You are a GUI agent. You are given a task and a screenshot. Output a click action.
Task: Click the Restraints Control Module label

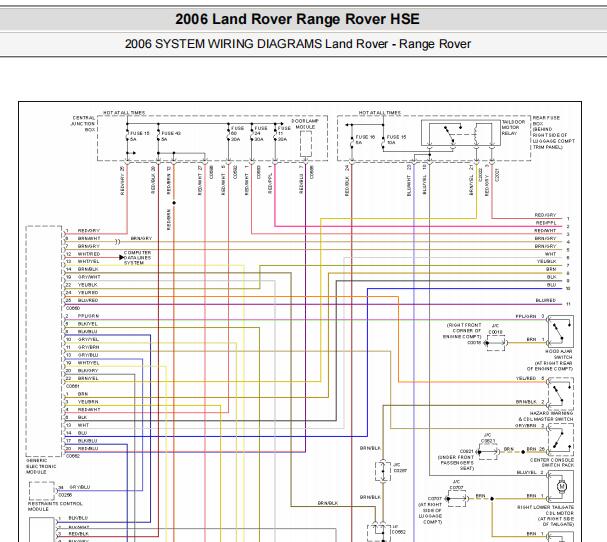click(55, 506)
